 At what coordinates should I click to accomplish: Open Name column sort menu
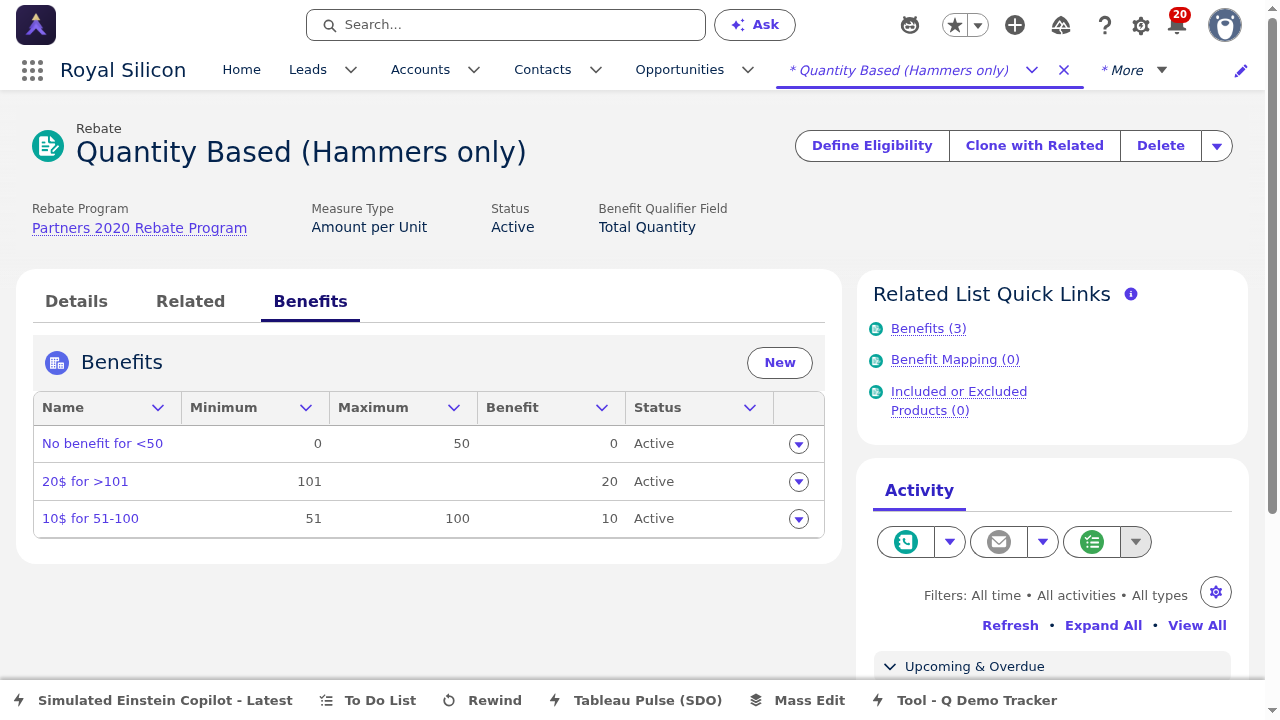(x=158, y=408)
